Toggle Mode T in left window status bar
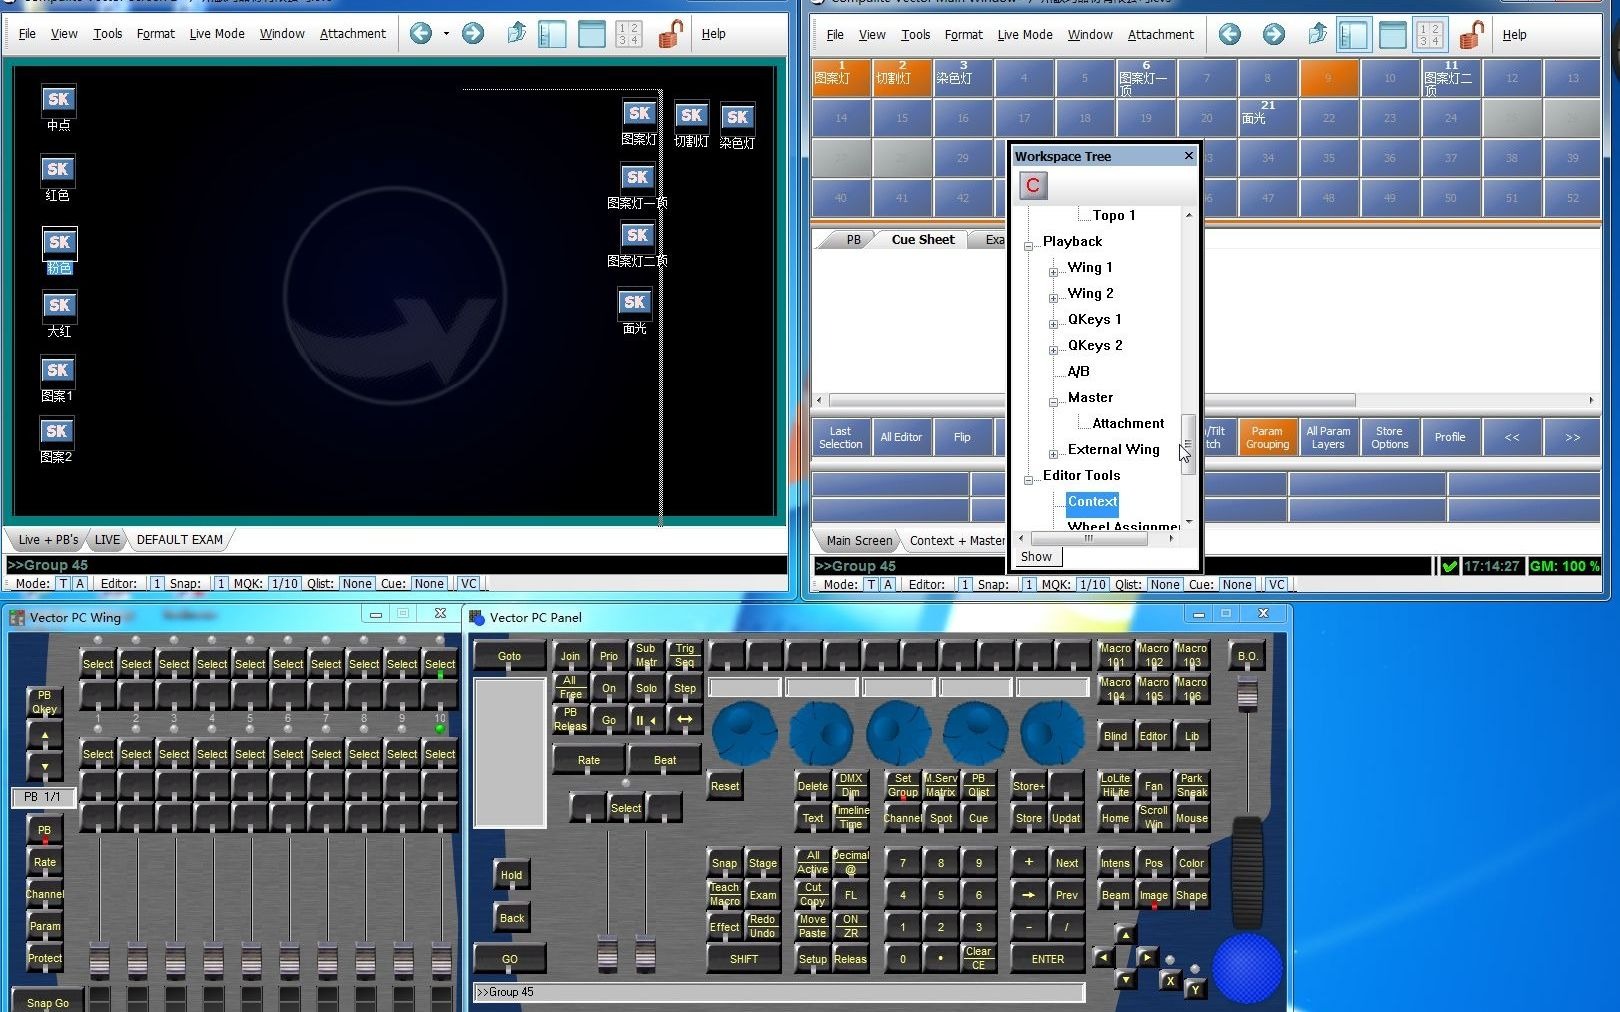The width and height of the screenshot is (1620, 1012). [64, 584]
